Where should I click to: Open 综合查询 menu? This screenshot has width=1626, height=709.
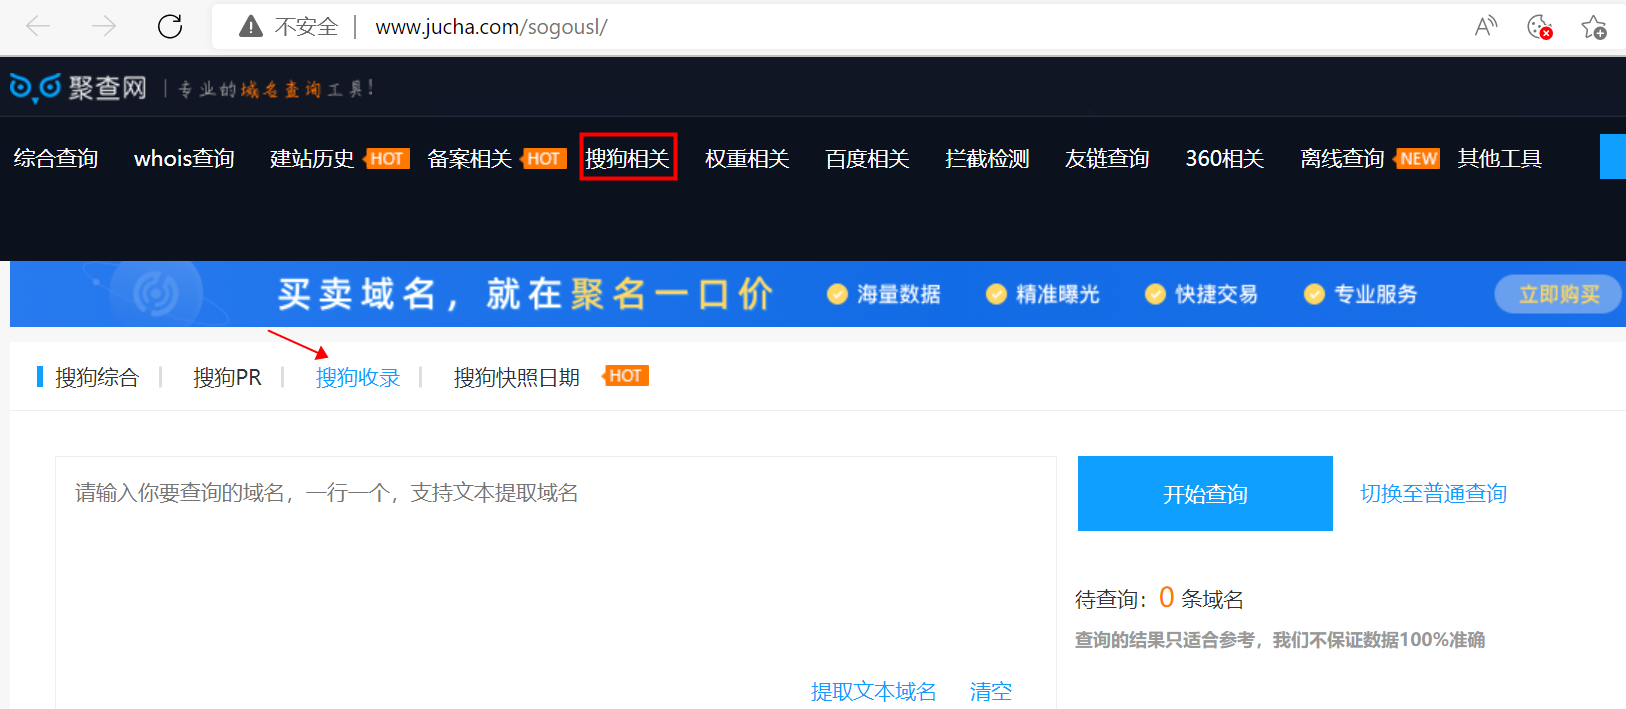pyautogui.click(x=56, y=158)
